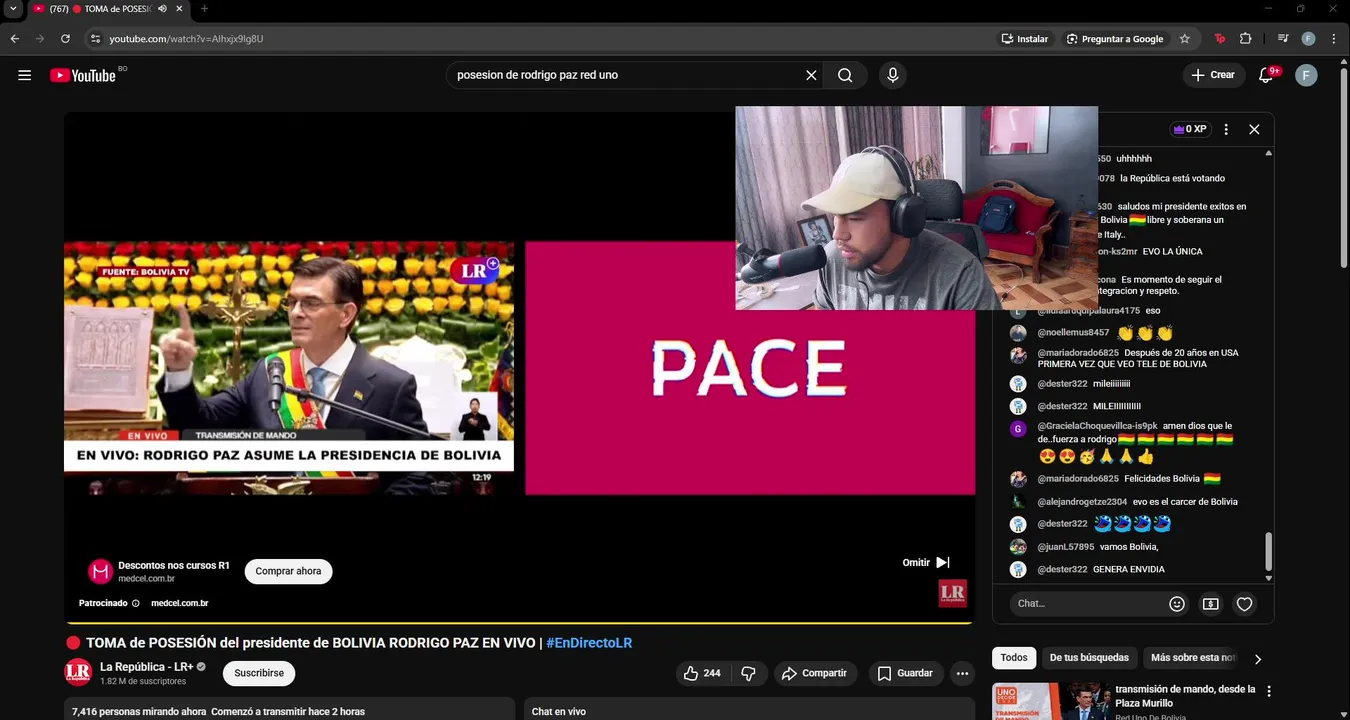Skip the ad with Omitir
Viewport: 1350px width, 720px height.
[926, 563]
